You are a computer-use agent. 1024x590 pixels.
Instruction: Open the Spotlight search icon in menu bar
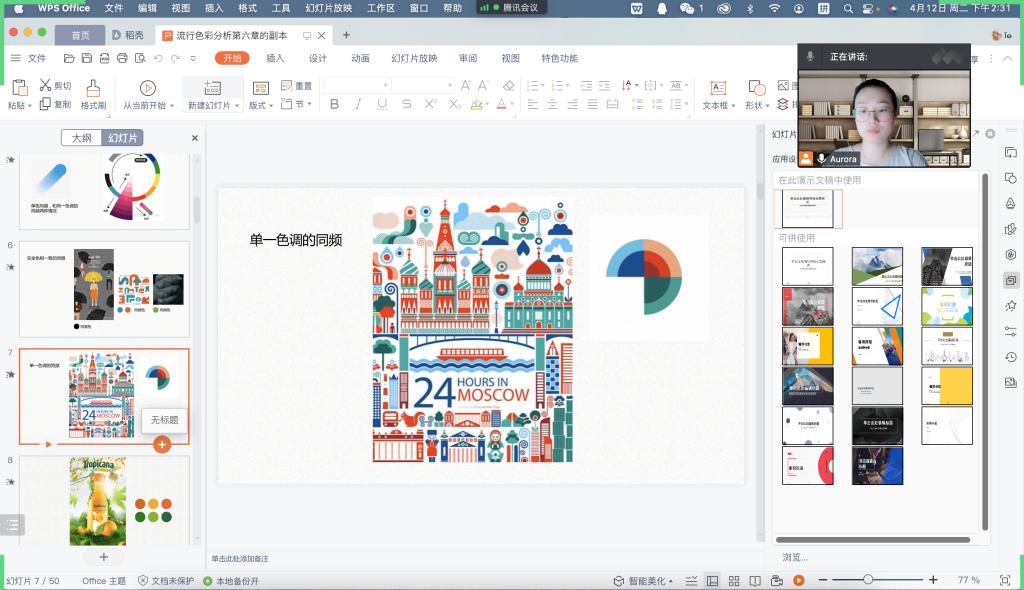coord(848,8)
